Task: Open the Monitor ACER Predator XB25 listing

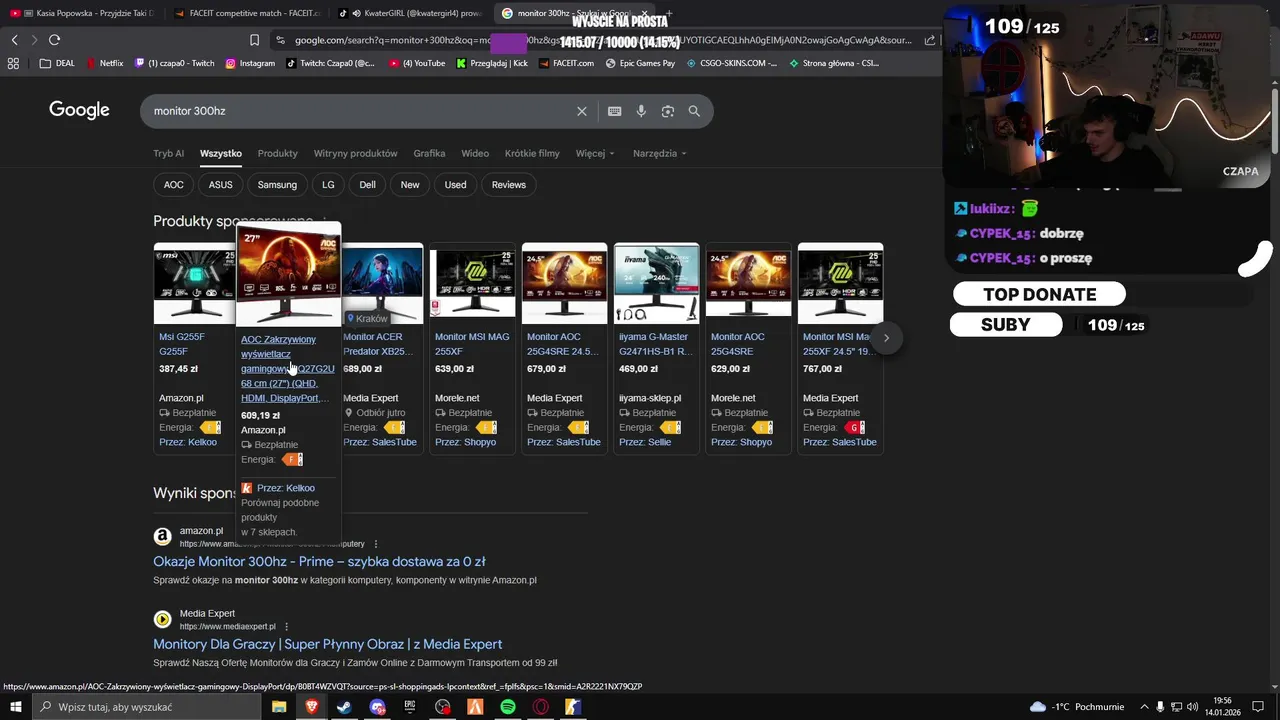Action: [x=377, y=344]
